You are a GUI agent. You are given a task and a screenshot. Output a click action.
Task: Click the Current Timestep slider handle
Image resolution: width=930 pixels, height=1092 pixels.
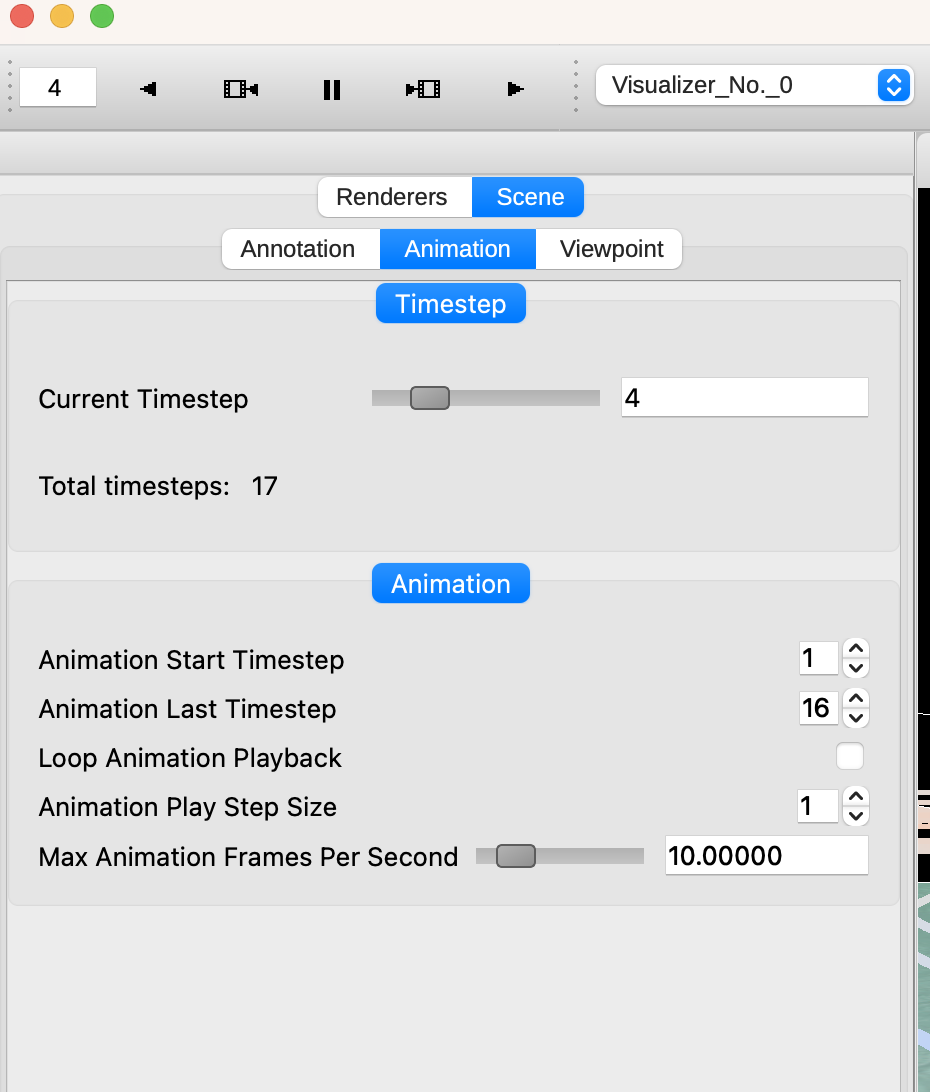coord(430,398)
